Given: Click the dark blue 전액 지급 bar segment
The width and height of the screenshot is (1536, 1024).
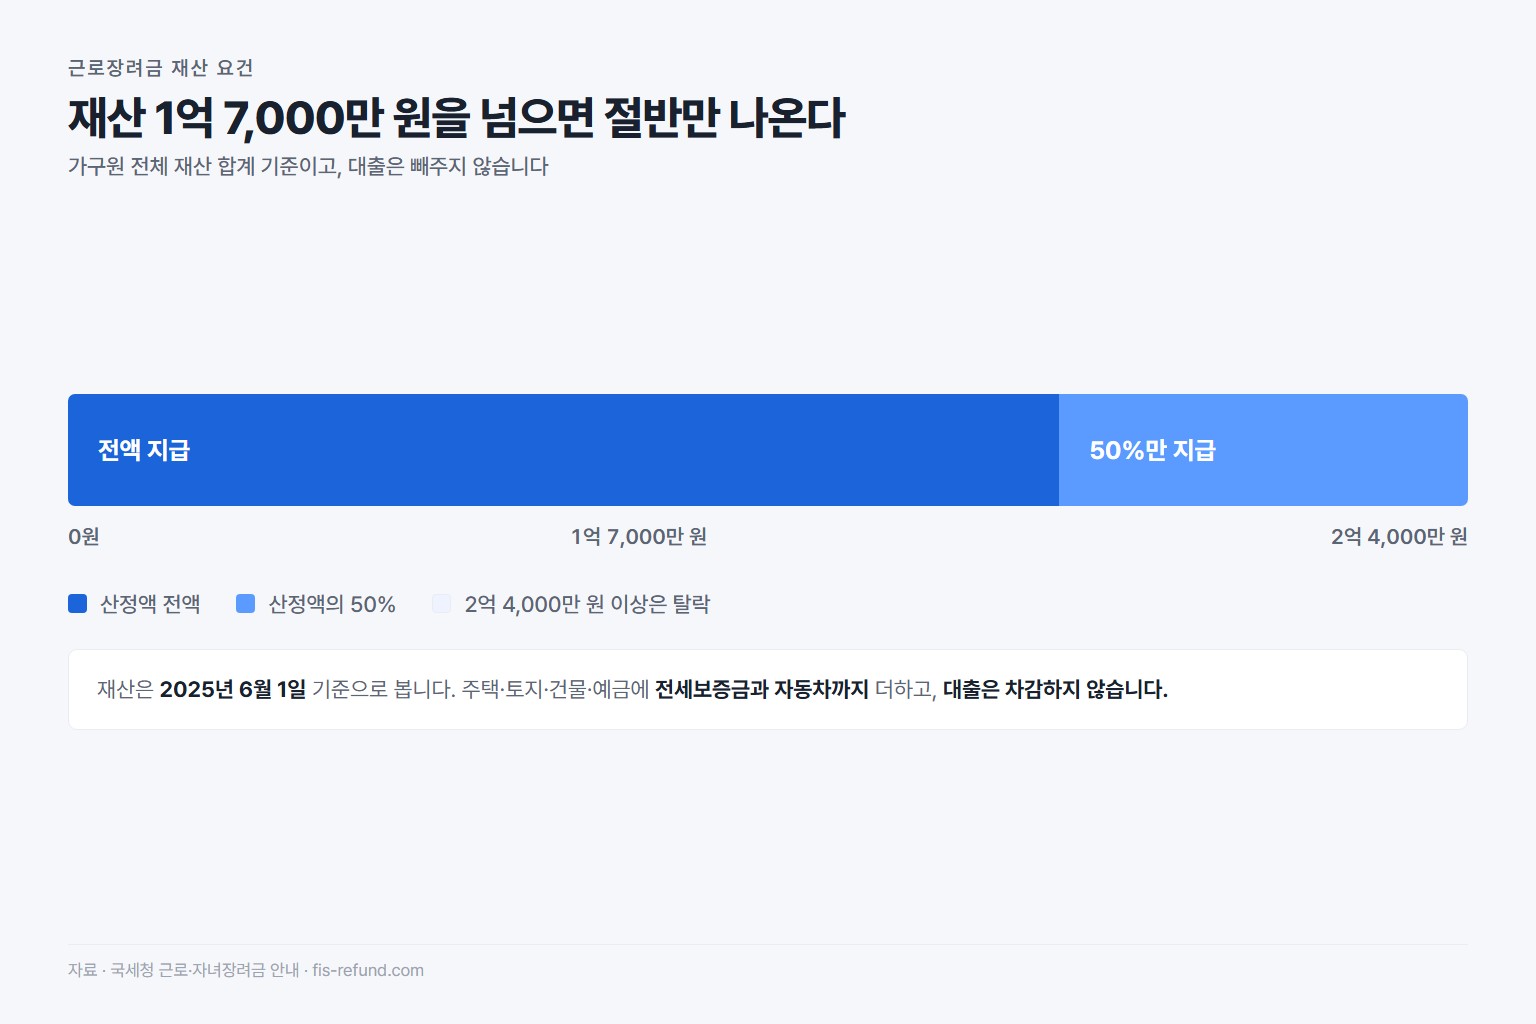Looking at the screenshot, I should (563, 450).
